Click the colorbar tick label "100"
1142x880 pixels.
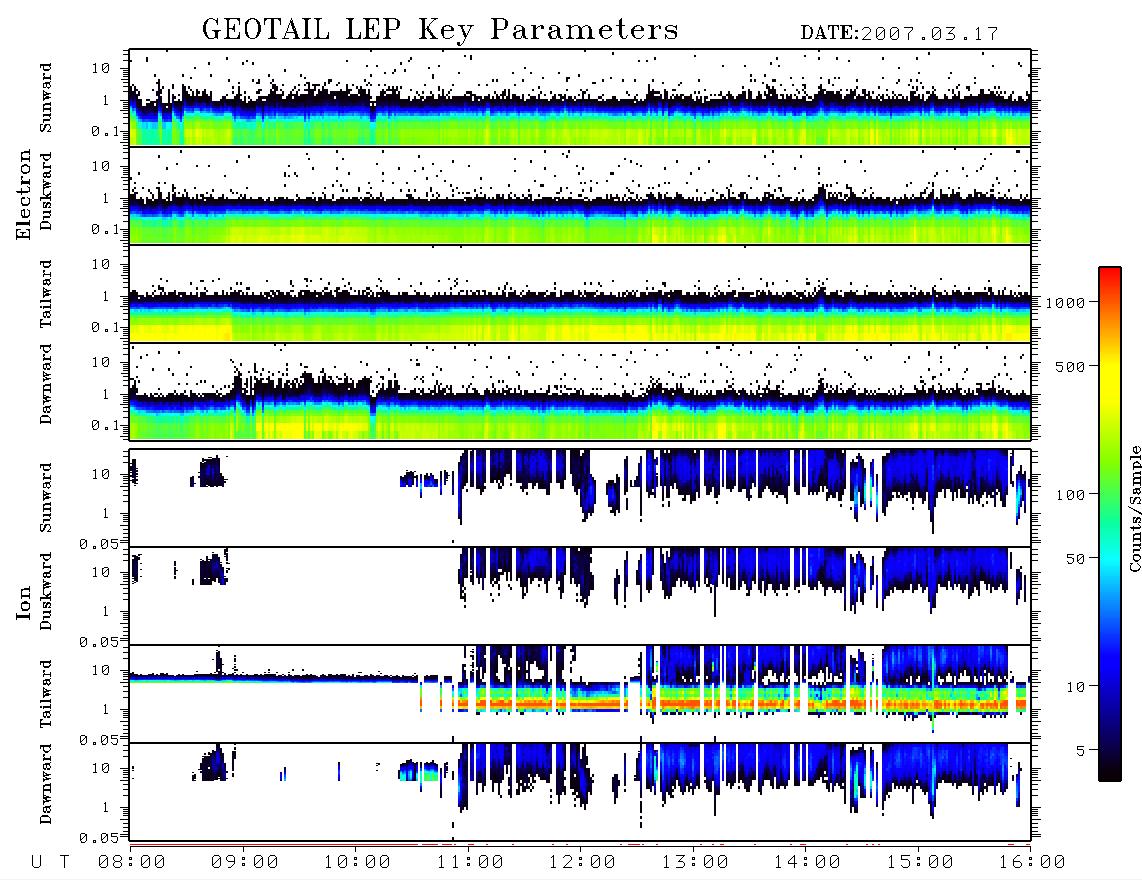point(1070,495)
